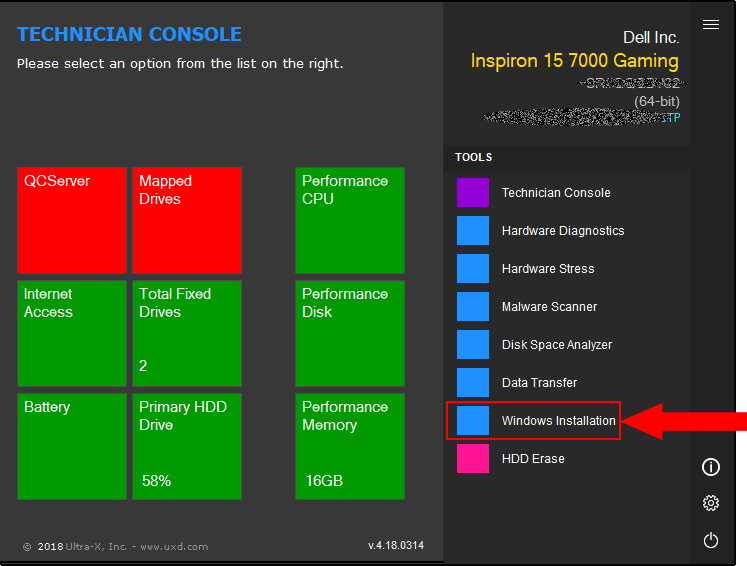Viewport: 747px width, 566px height.
Task: Open the hamburger menu icon
Action: tap(711, 25)
